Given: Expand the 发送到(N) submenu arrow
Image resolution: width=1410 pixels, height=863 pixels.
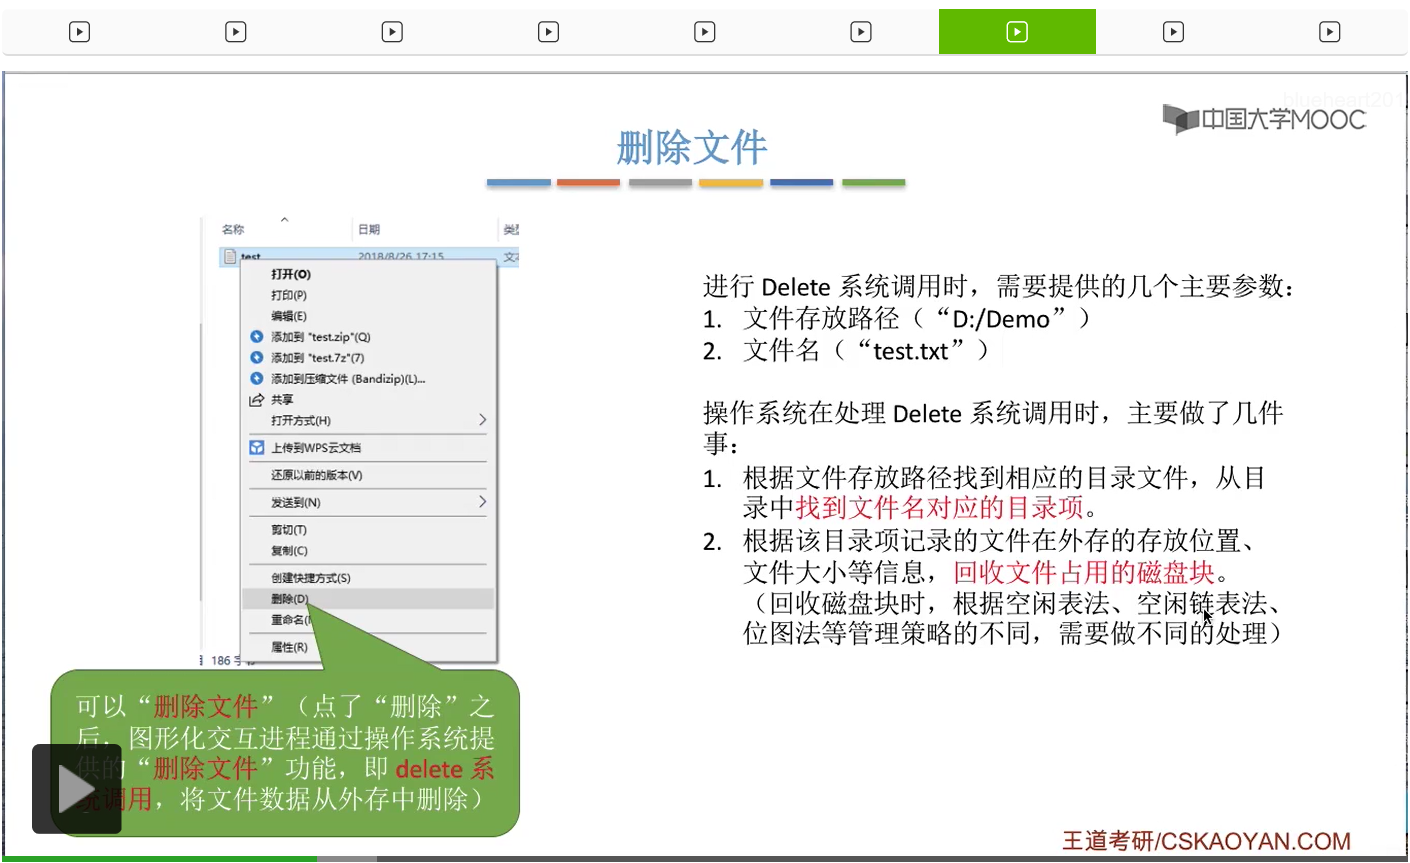Looking at the screenshot, I should pyautogui.click(x=482, y=502).
